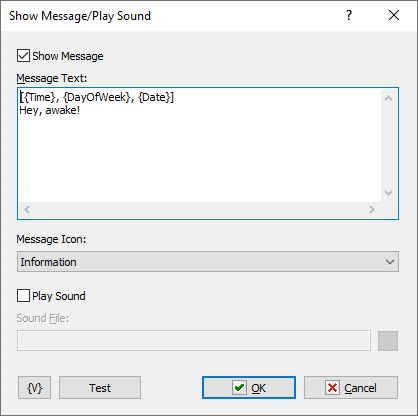Click the {DayOfWeek} variable text
Screen dimensions: 418x416
(x=96, y=97)
